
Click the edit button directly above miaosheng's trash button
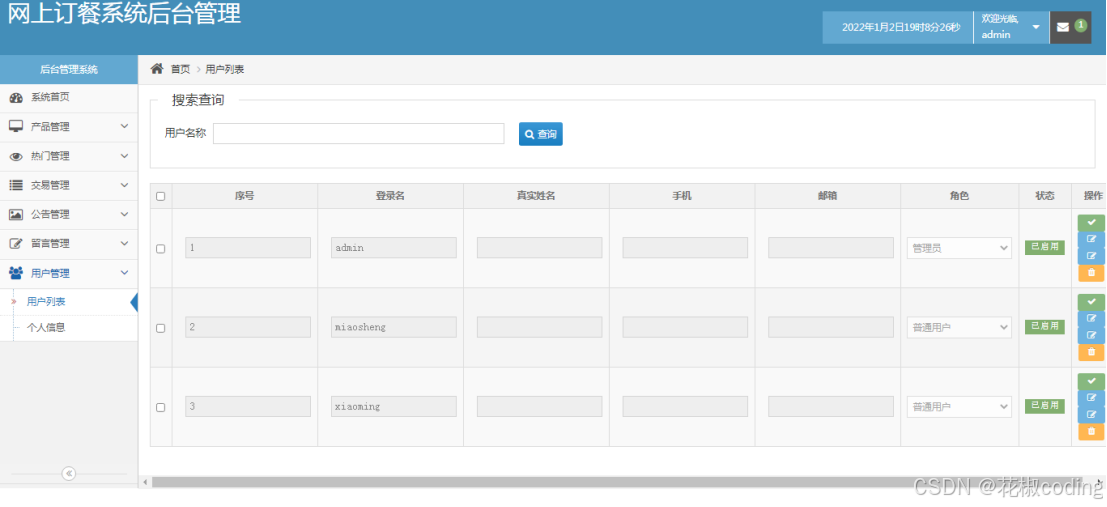coord(1091,335)
